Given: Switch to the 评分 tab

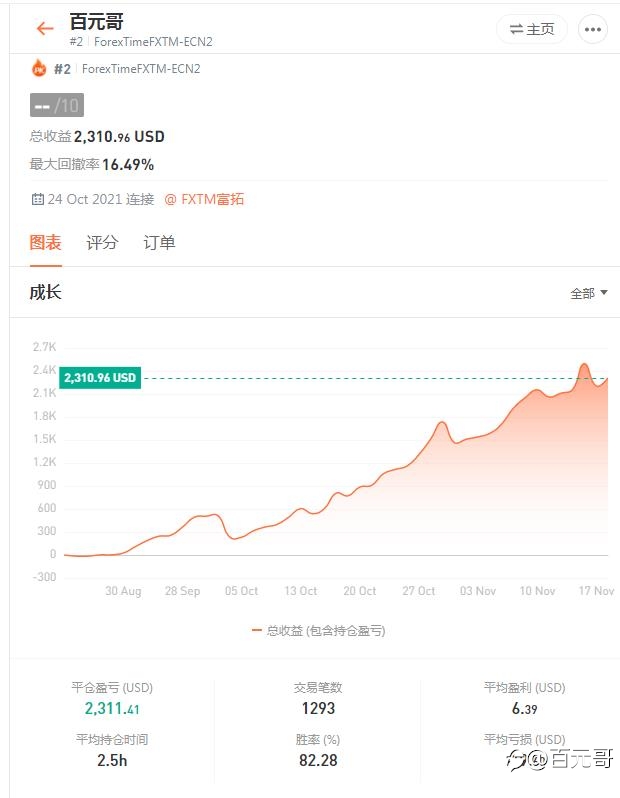Looking at the screenshot, I should tap(102, 242).
